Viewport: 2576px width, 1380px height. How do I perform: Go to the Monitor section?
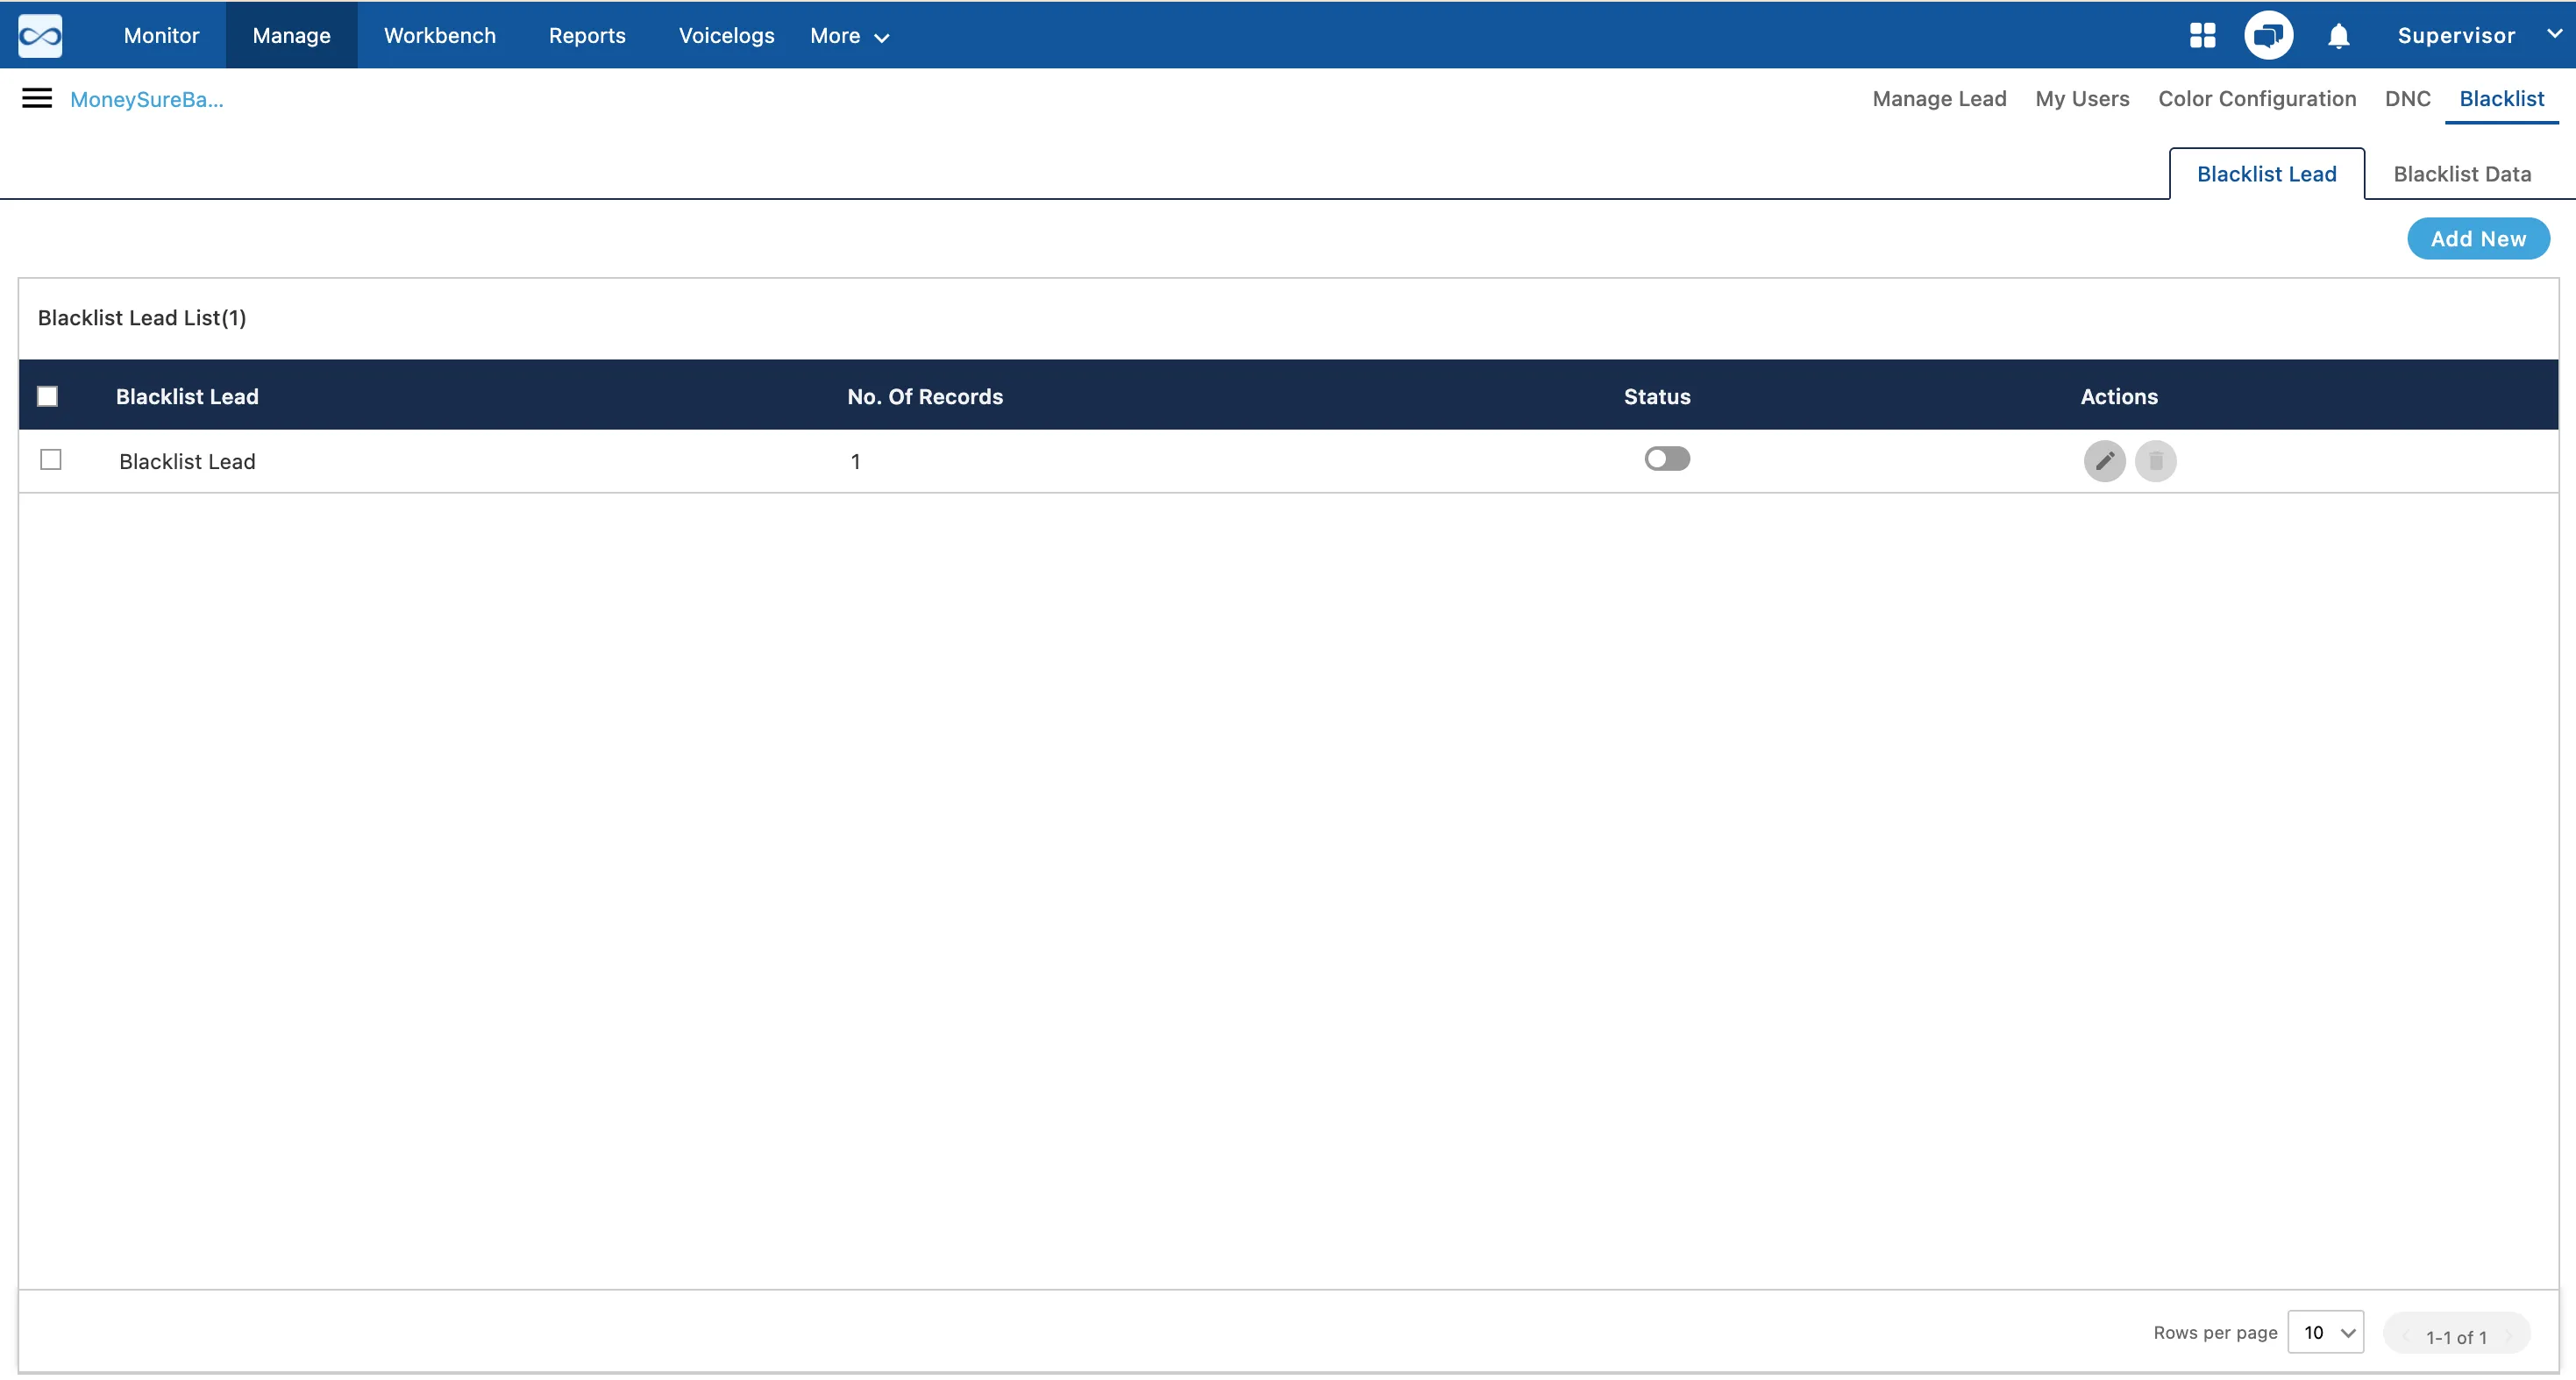pos(161,36)
